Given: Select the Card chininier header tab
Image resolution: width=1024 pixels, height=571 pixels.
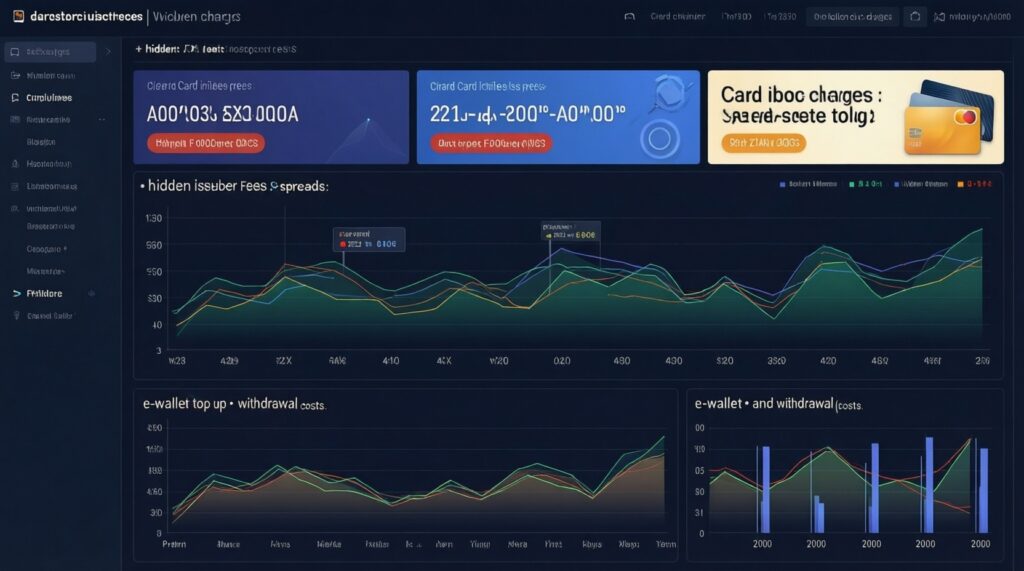Looking at the screenshot, I should (678, 16).
